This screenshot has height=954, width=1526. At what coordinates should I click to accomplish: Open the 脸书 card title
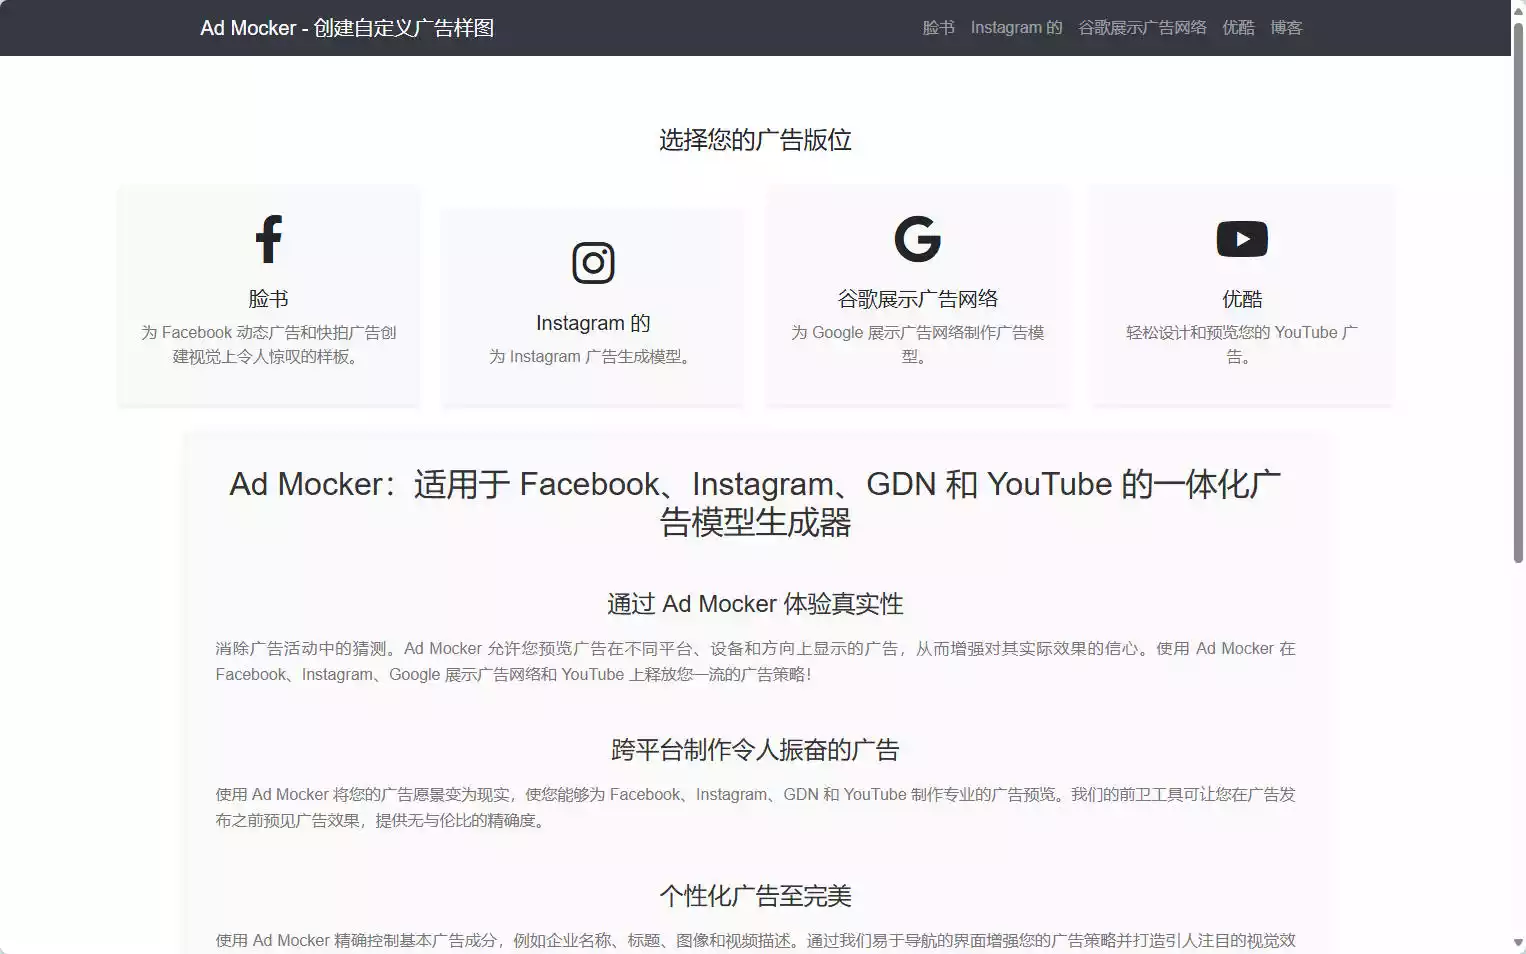click(268, 299)
